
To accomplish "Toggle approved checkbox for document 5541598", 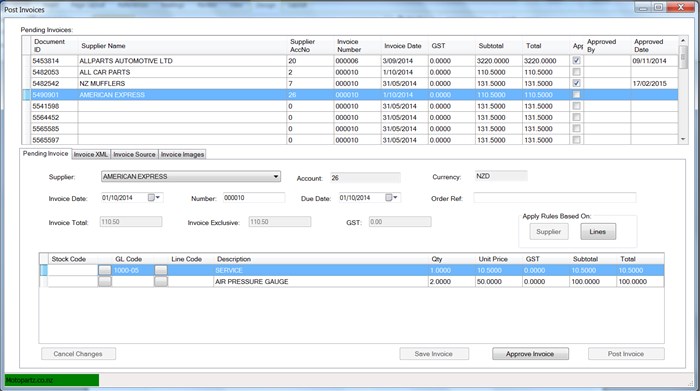I will tap(576, 106).
